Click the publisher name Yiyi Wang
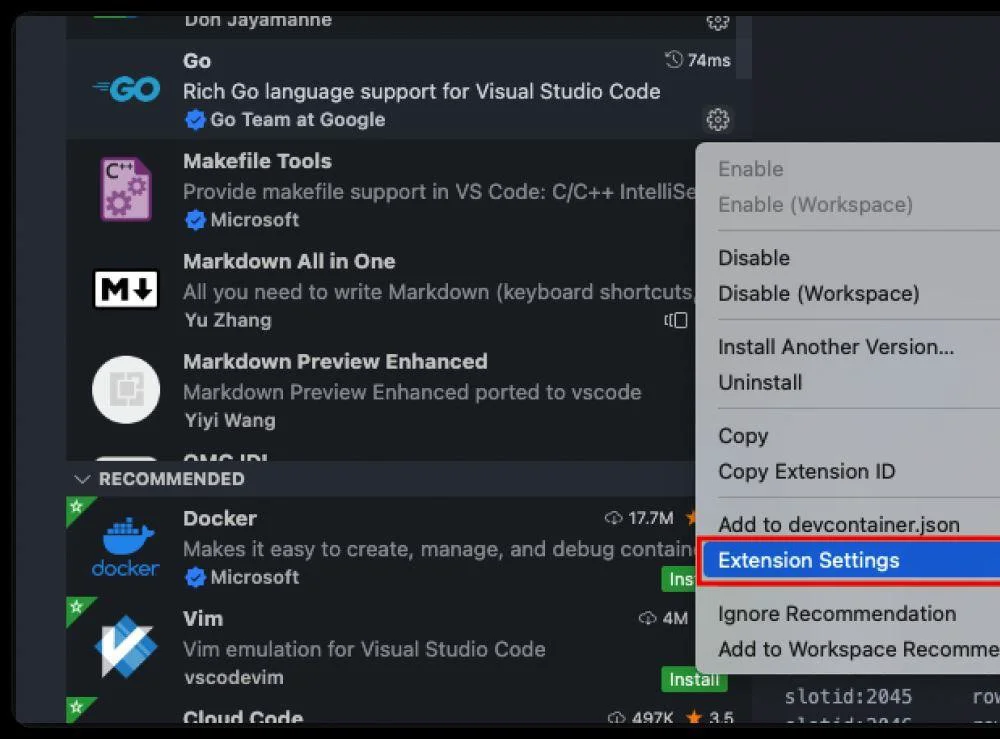This screenshot has height=739, width=1000. [x=230, y=421]
